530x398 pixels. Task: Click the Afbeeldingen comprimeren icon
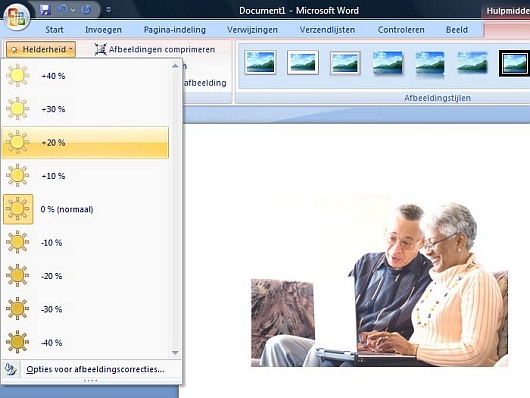100,49
